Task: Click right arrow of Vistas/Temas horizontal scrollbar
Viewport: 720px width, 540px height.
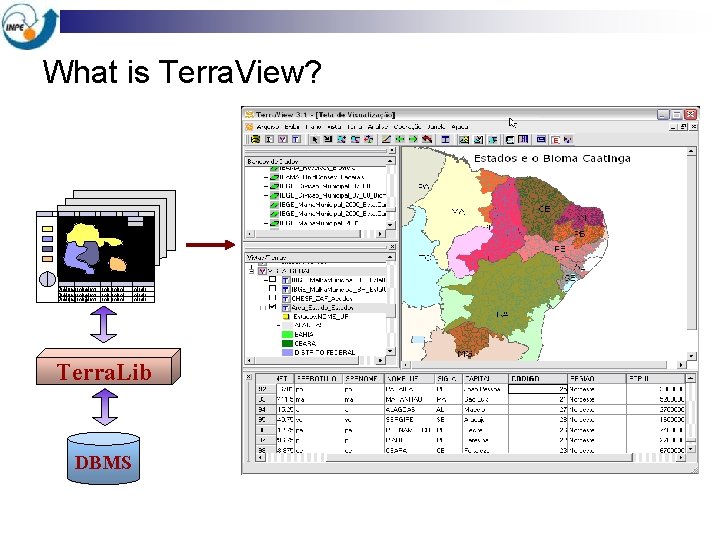Action: pos(380,361)
